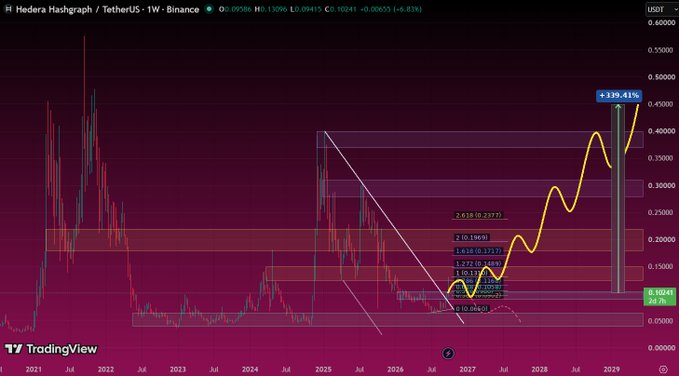Click the 0.60000 price axis label

[661, 23]
